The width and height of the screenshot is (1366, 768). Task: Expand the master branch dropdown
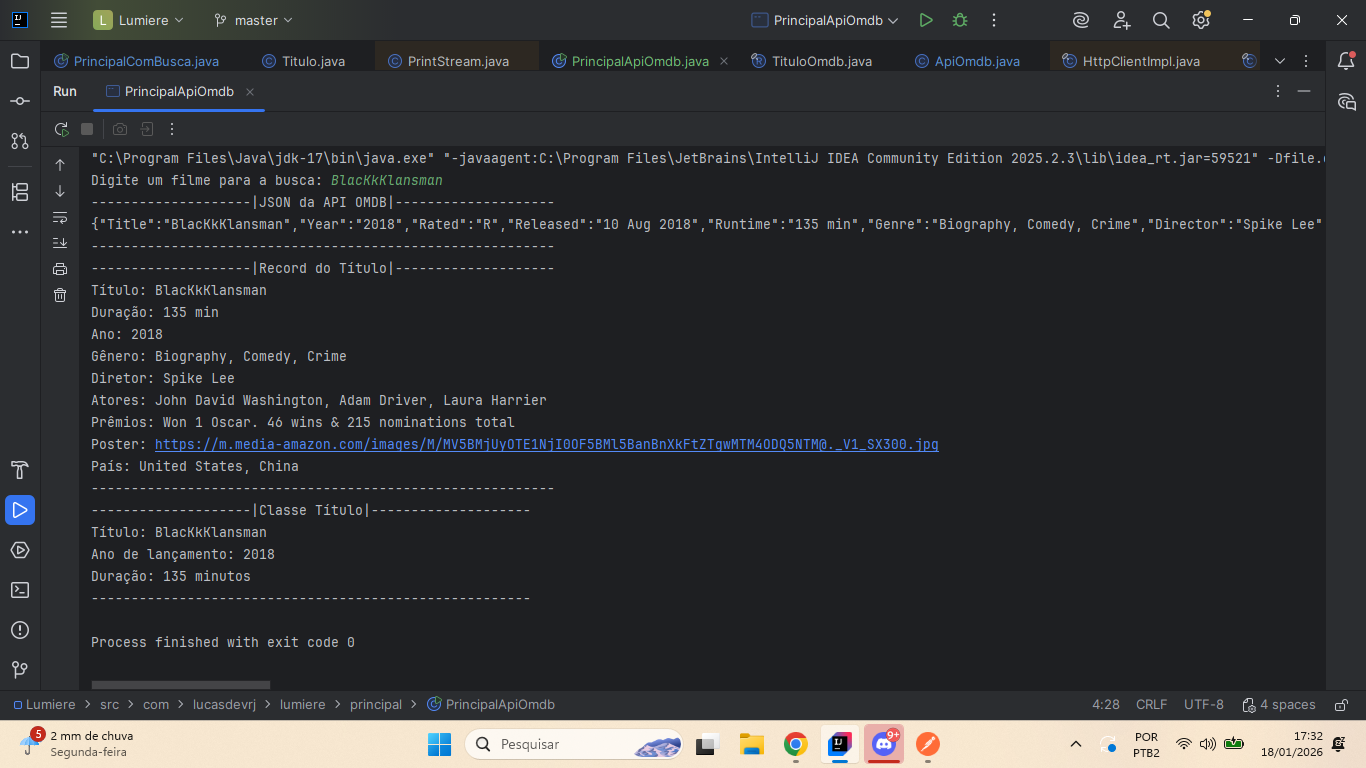tap(254, 20)
